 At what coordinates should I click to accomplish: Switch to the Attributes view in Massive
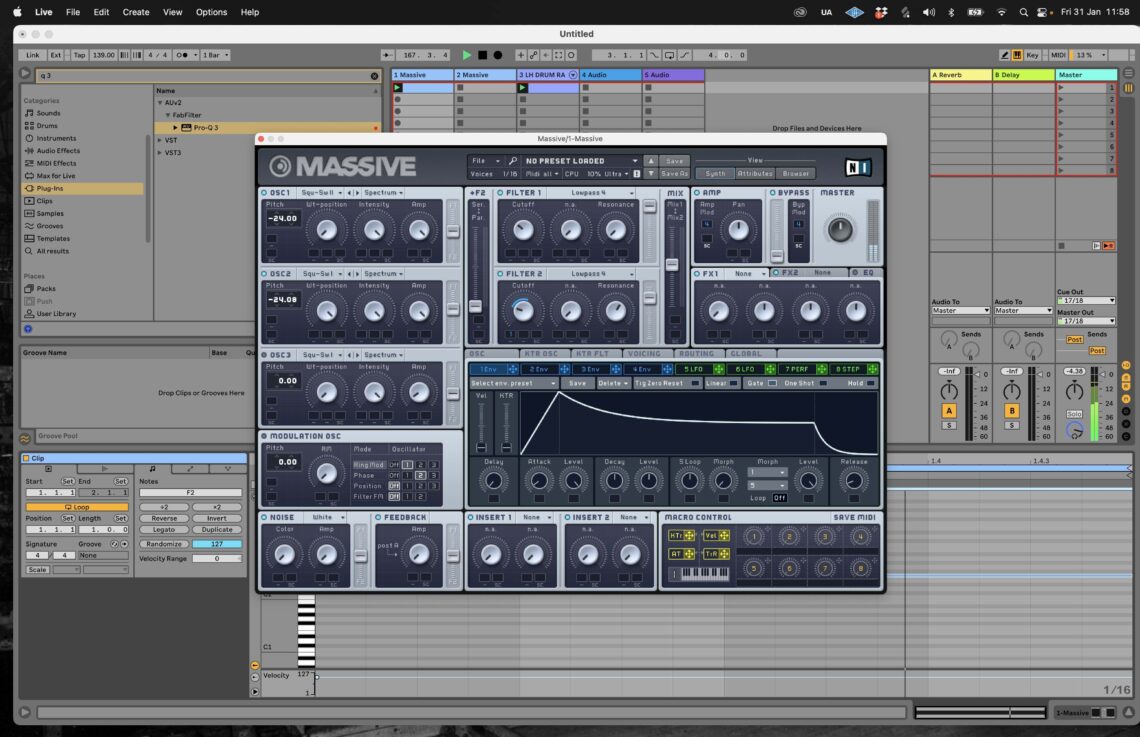pos(753,173)
